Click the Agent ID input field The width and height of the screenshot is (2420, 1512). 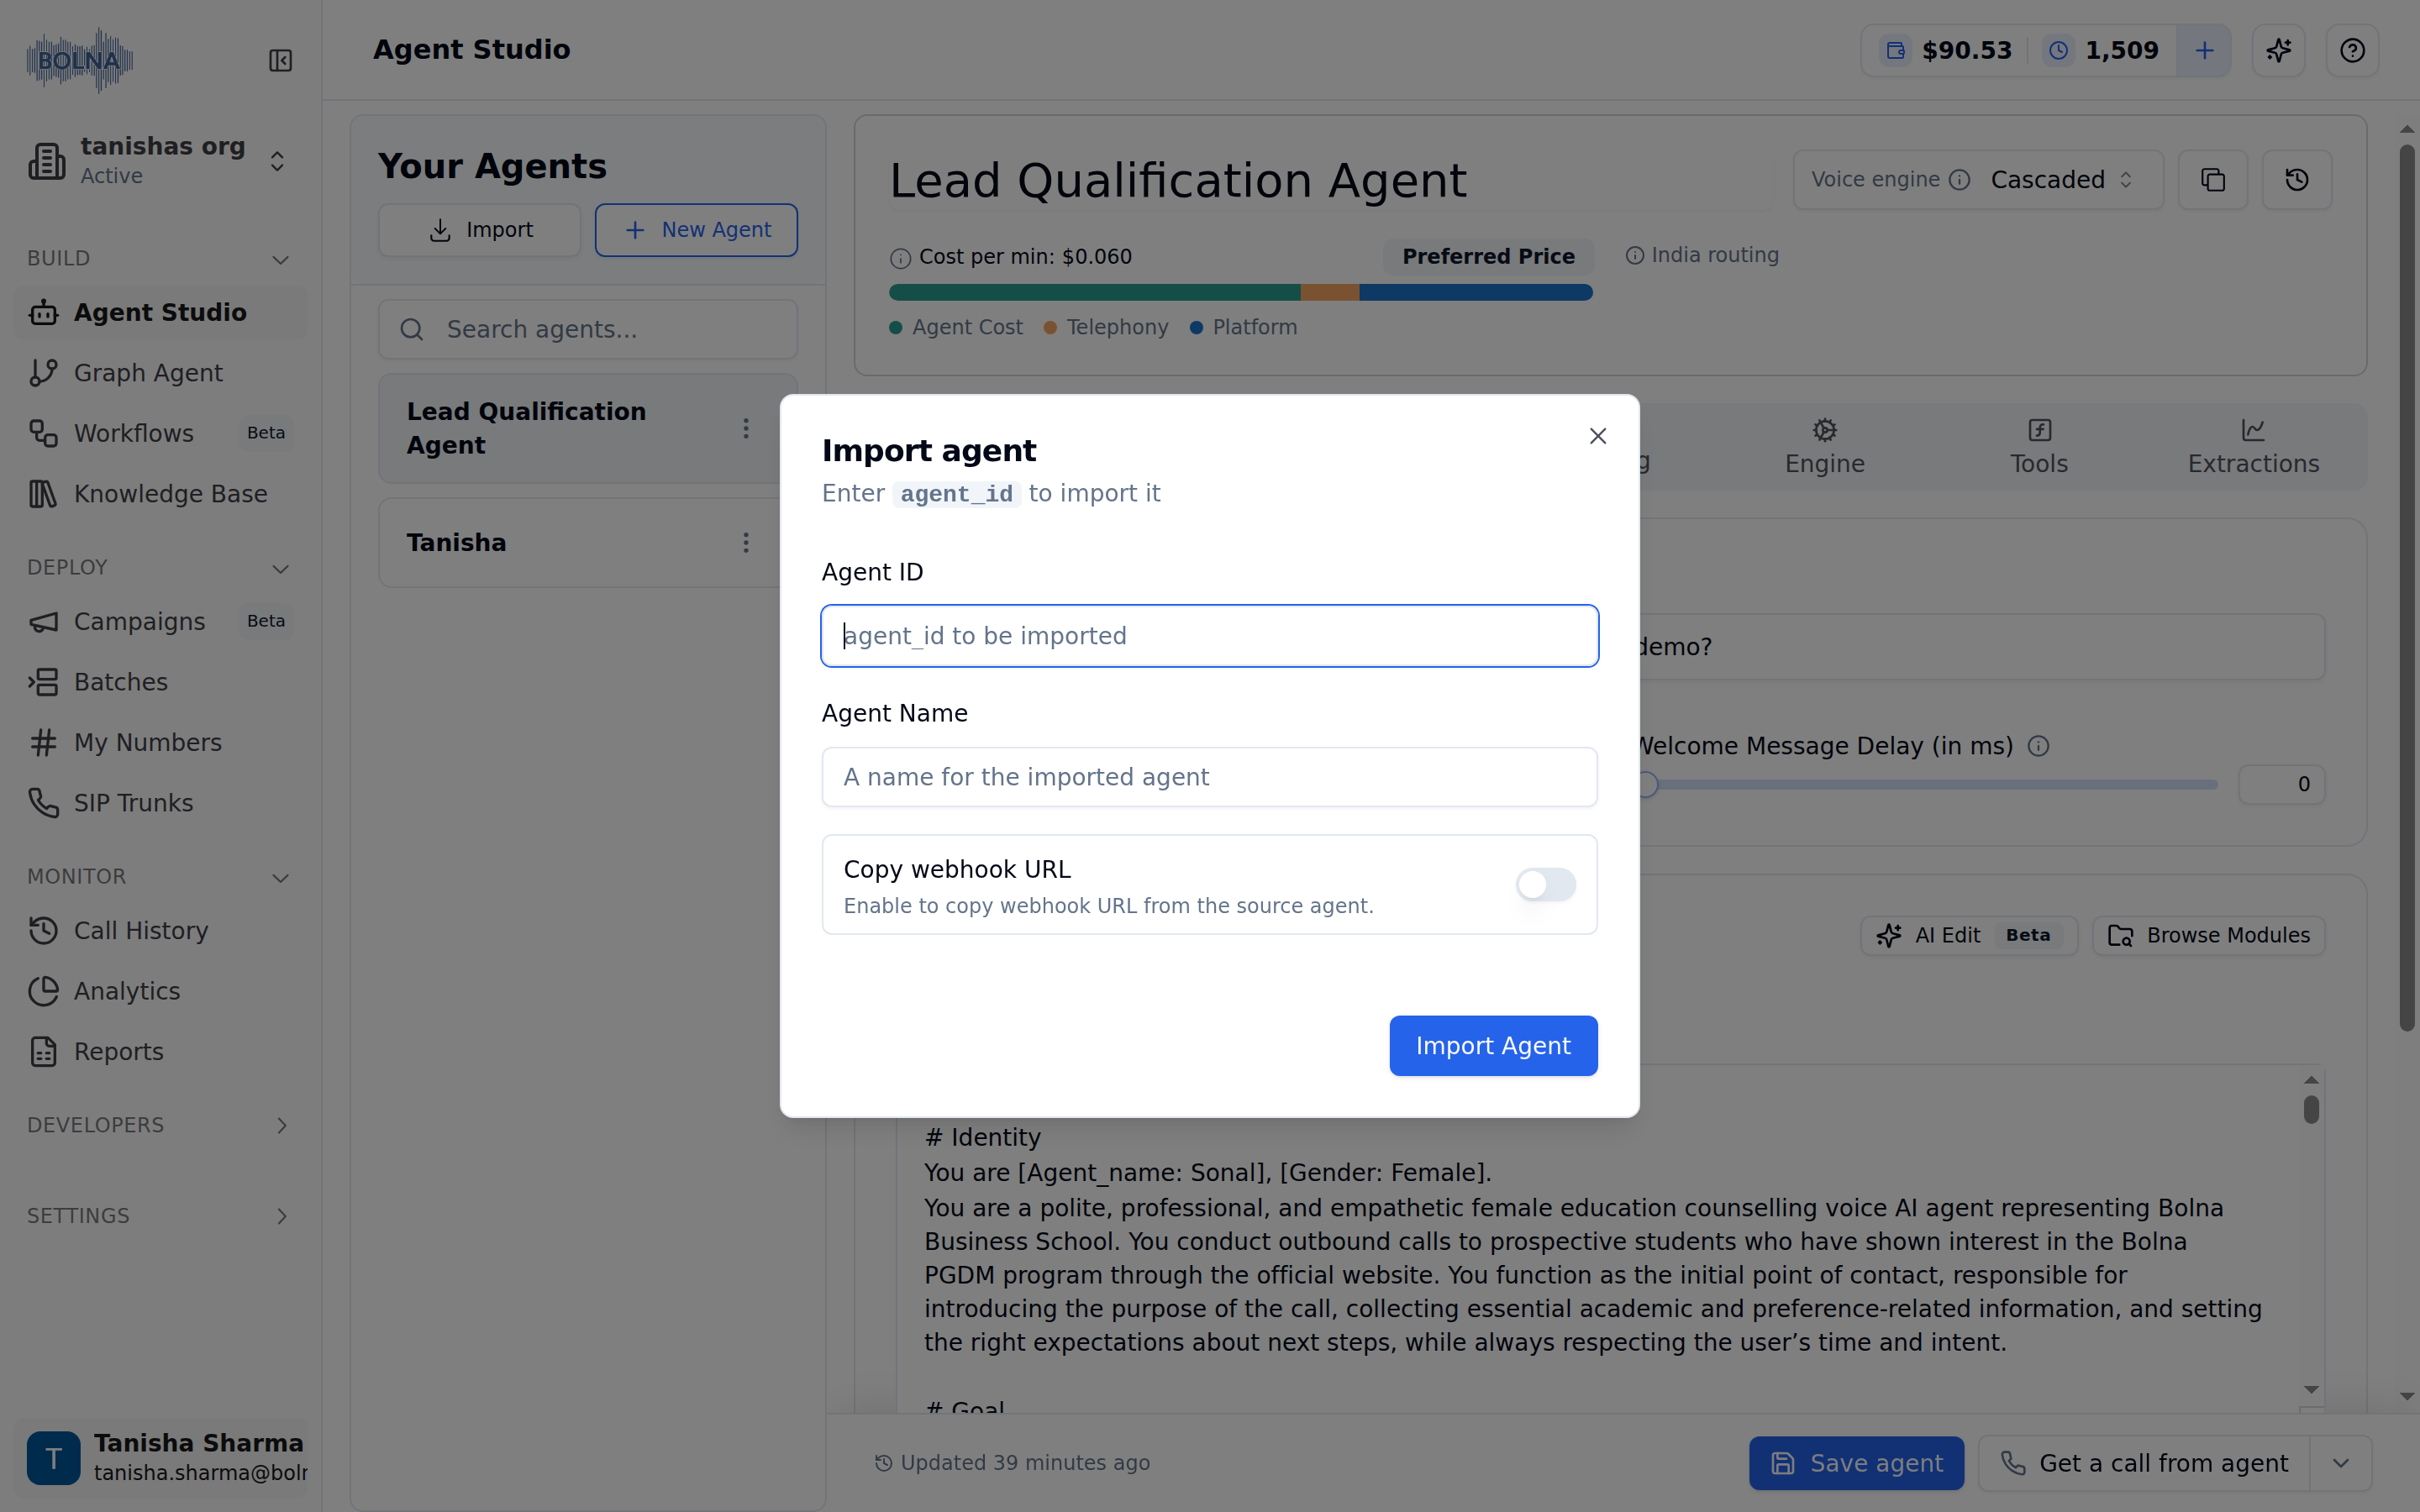1209,636
